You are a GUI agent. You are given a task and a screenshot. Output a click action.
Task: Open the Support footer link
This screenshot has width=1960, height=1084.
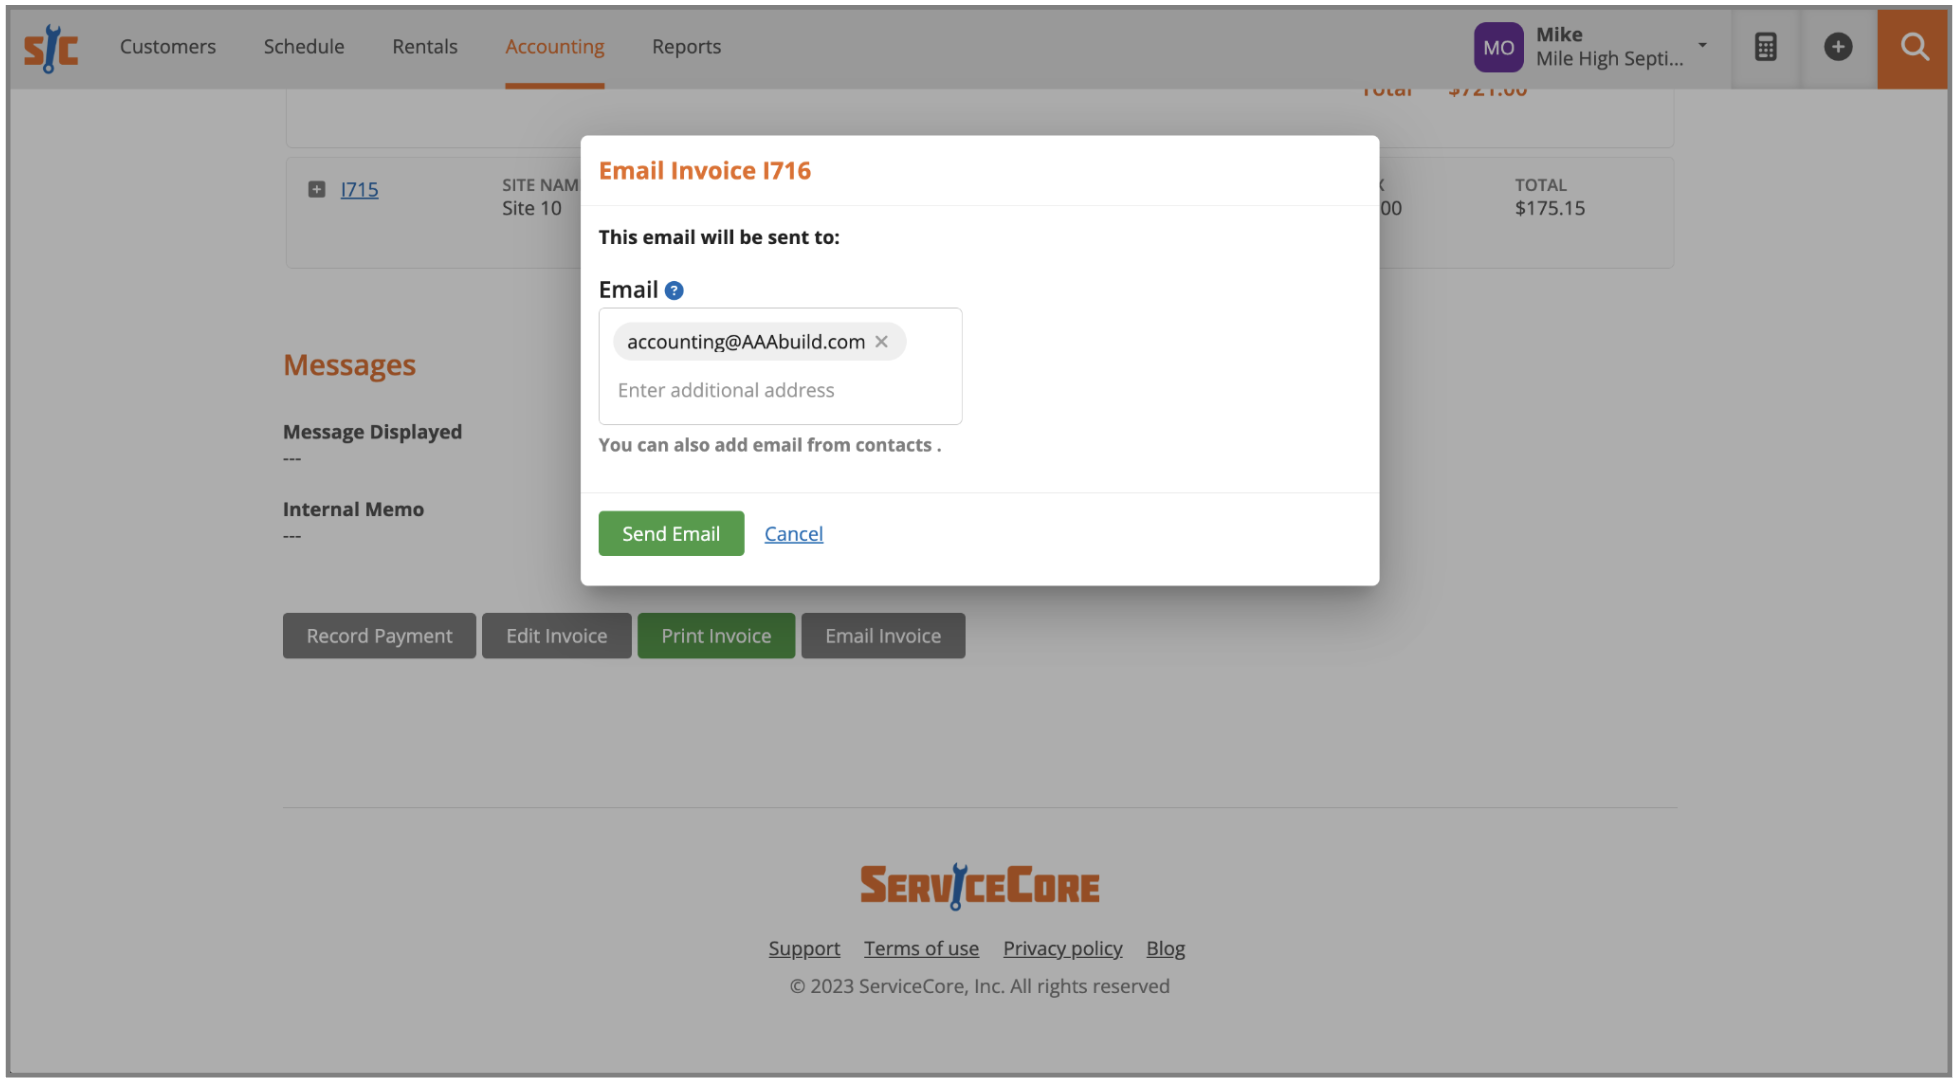pos(804,948)
